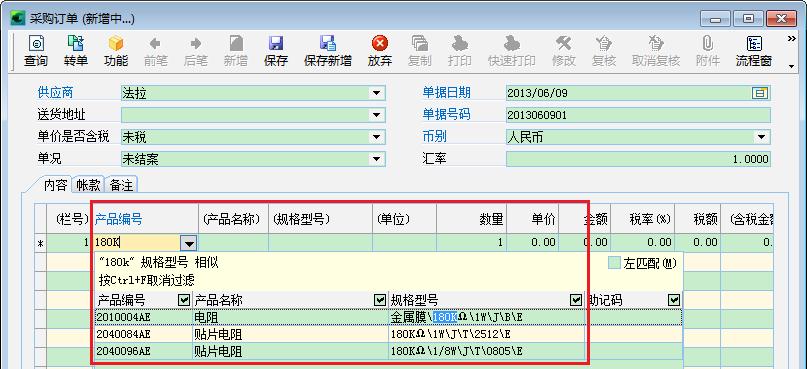Open the 供应商 supplier dropdown
Screen dimensions: 807x369
tap(377, 93)
